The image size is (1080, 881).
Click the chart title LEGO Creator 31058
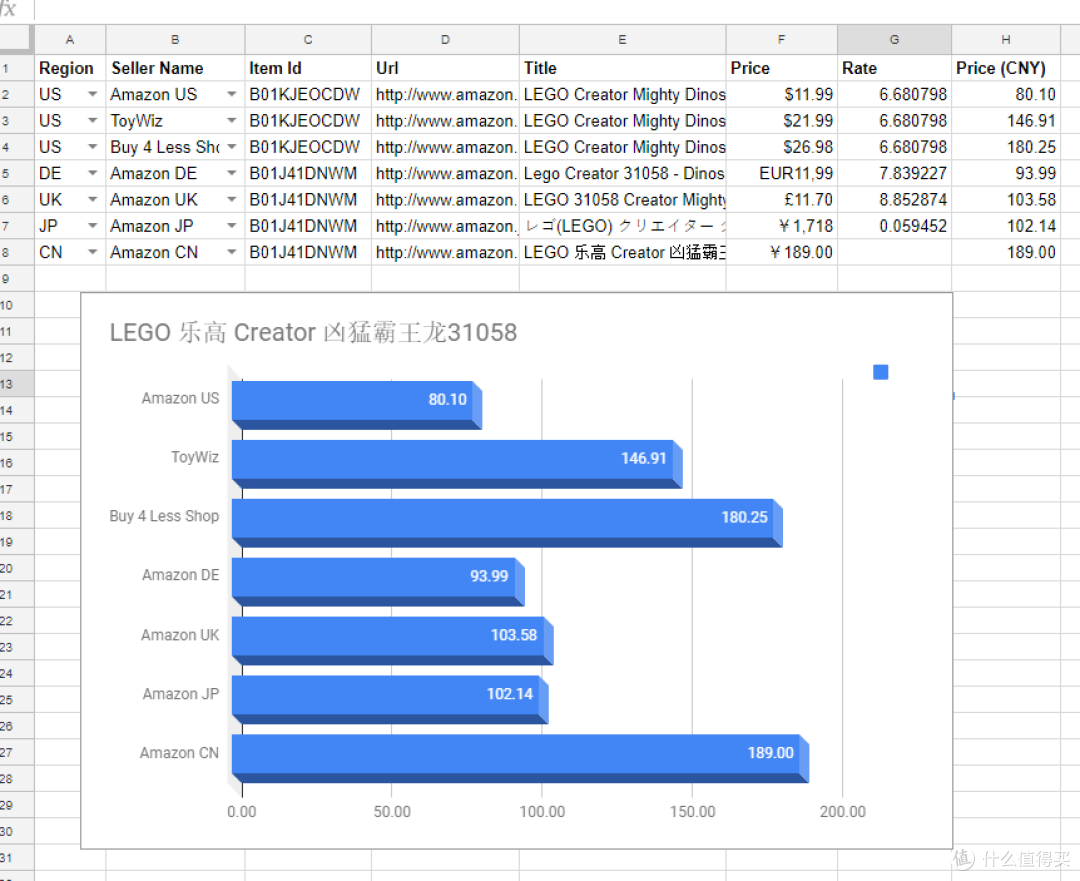tap(313, 333)
